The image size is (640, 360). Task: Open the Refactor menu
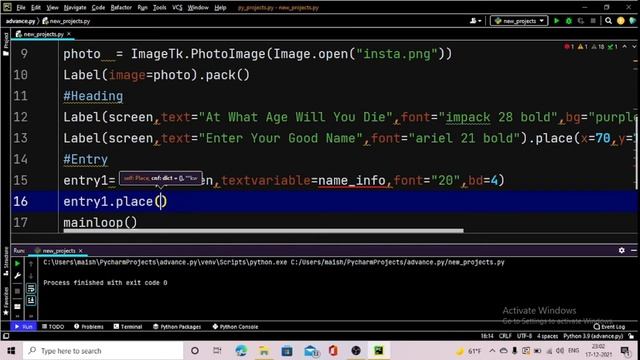(x=121, y=7)
